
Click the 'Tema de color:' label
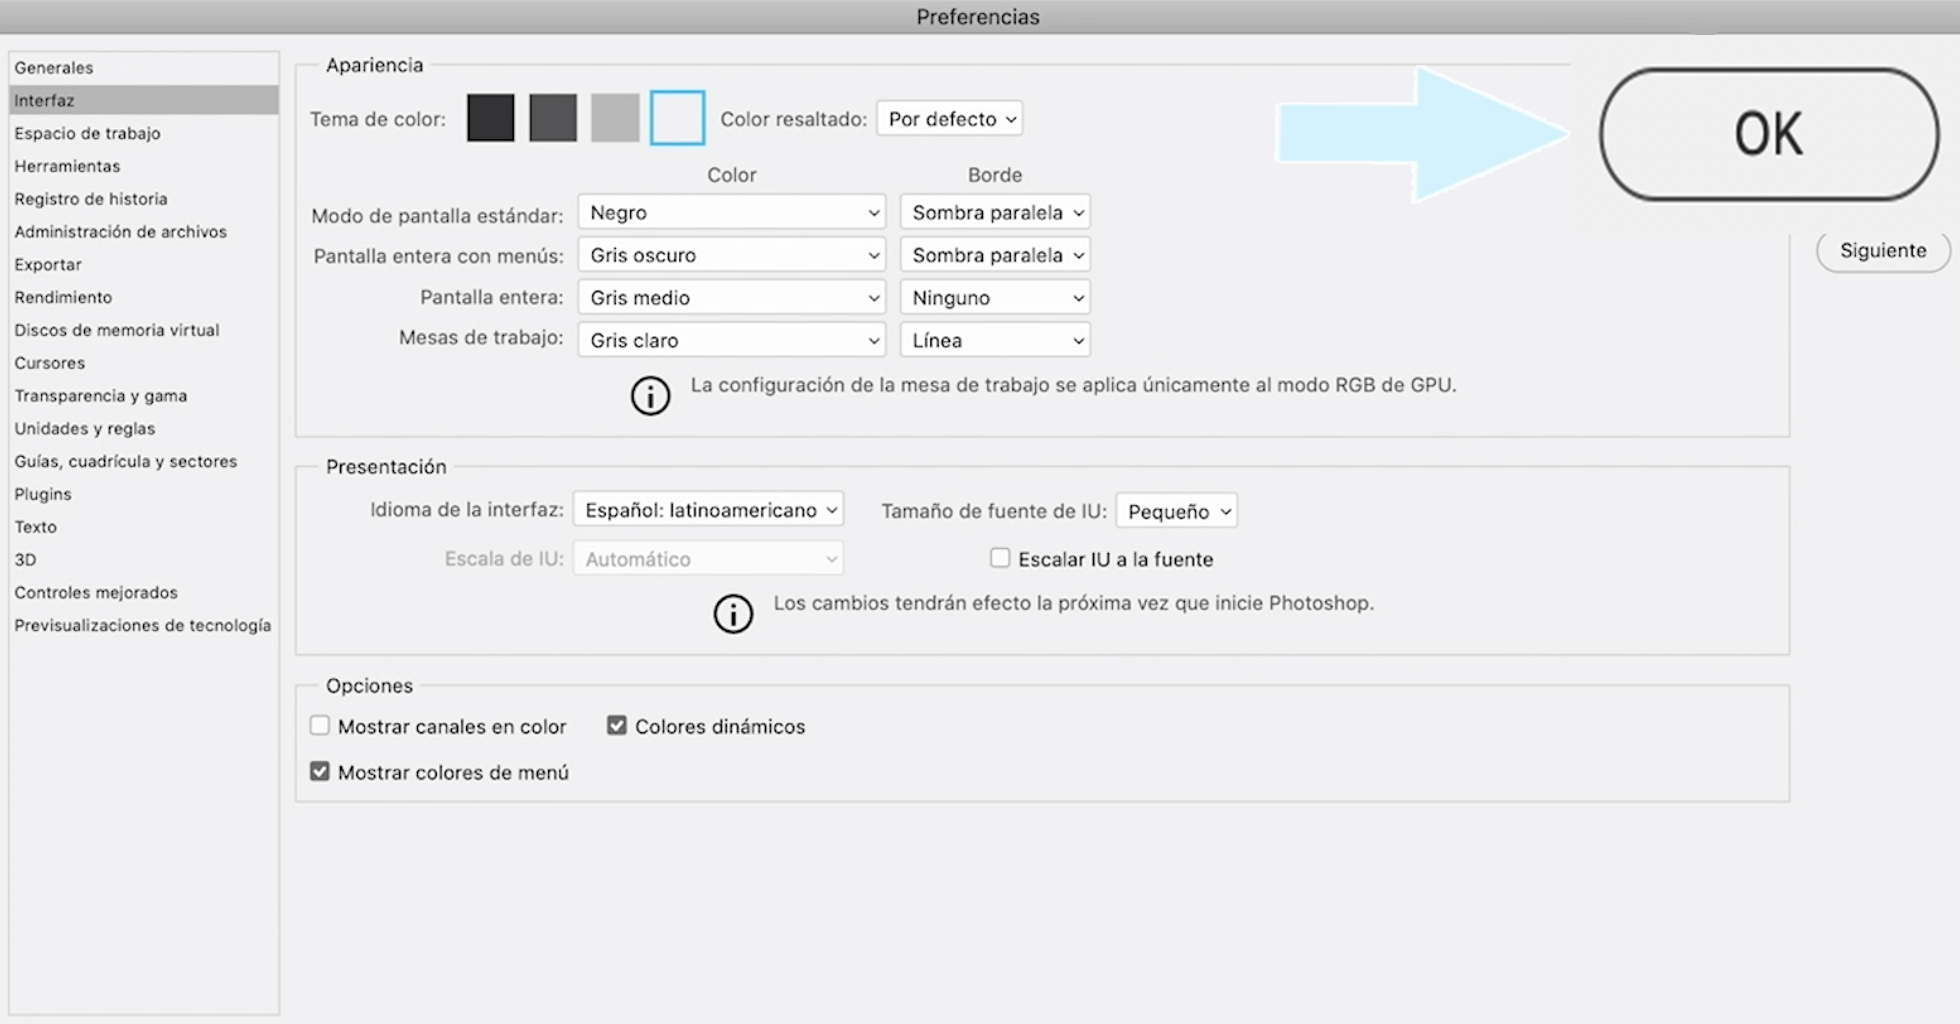[x=378, y=119]
